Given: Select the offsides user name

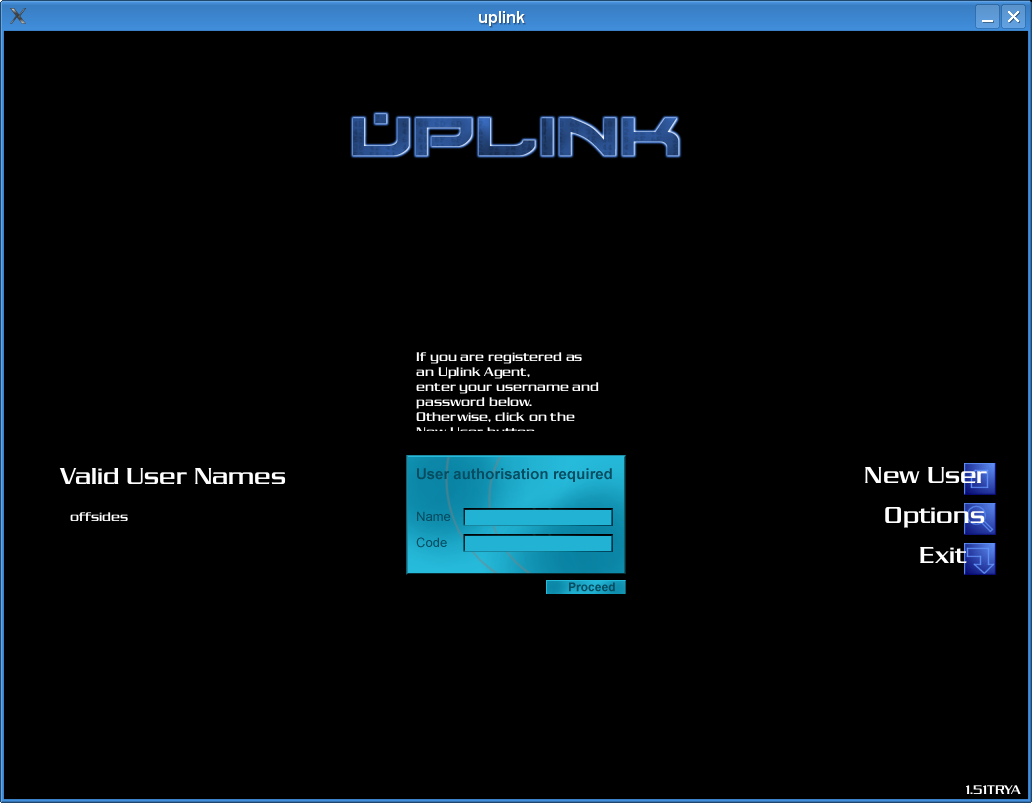Looking at the screenshot, I should tap(99, 517).
